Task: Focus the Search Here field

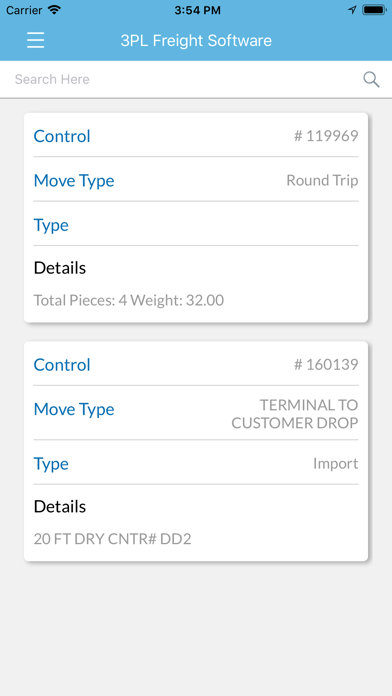Action: pyautogui.click(x=186, y=79)
